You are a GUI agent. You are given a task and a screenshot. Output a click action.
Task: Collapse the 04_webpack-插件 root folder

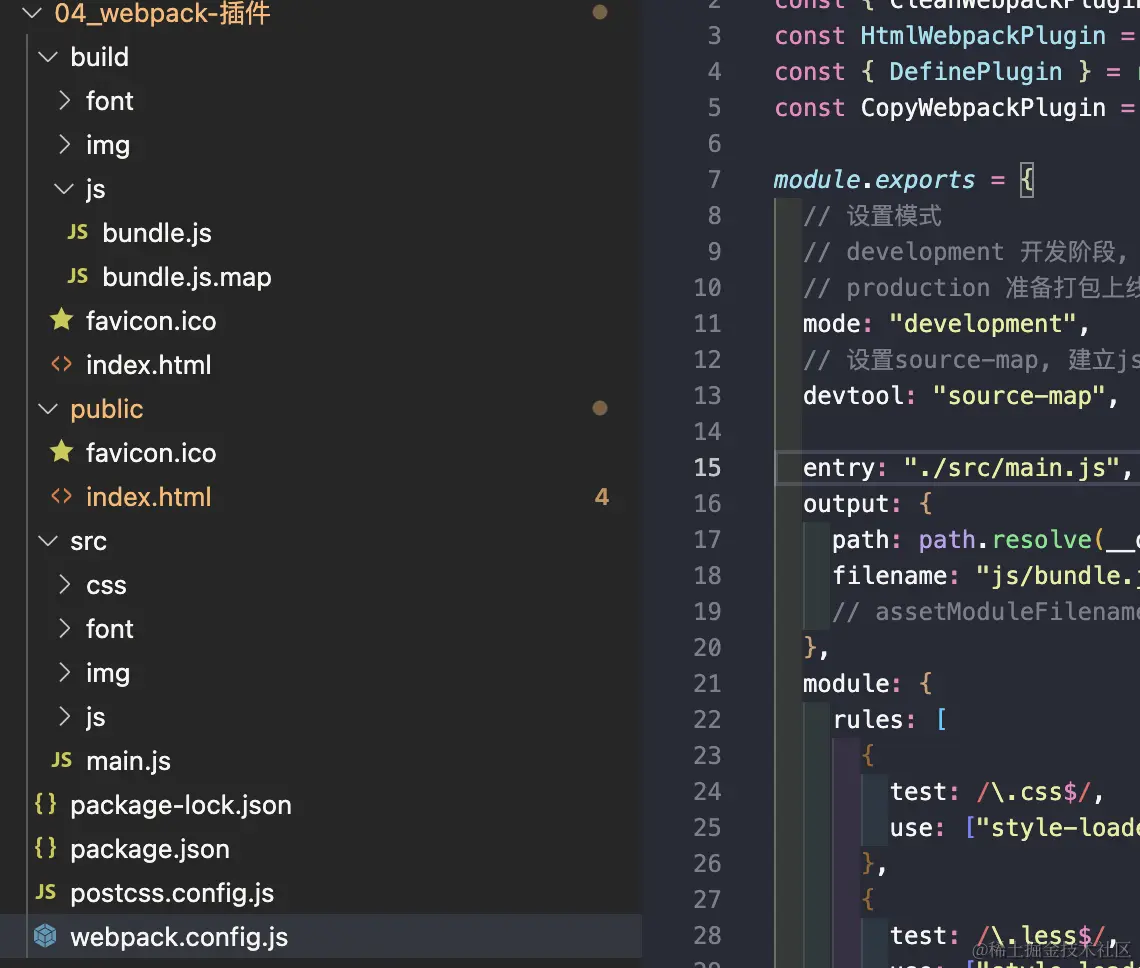32,12
